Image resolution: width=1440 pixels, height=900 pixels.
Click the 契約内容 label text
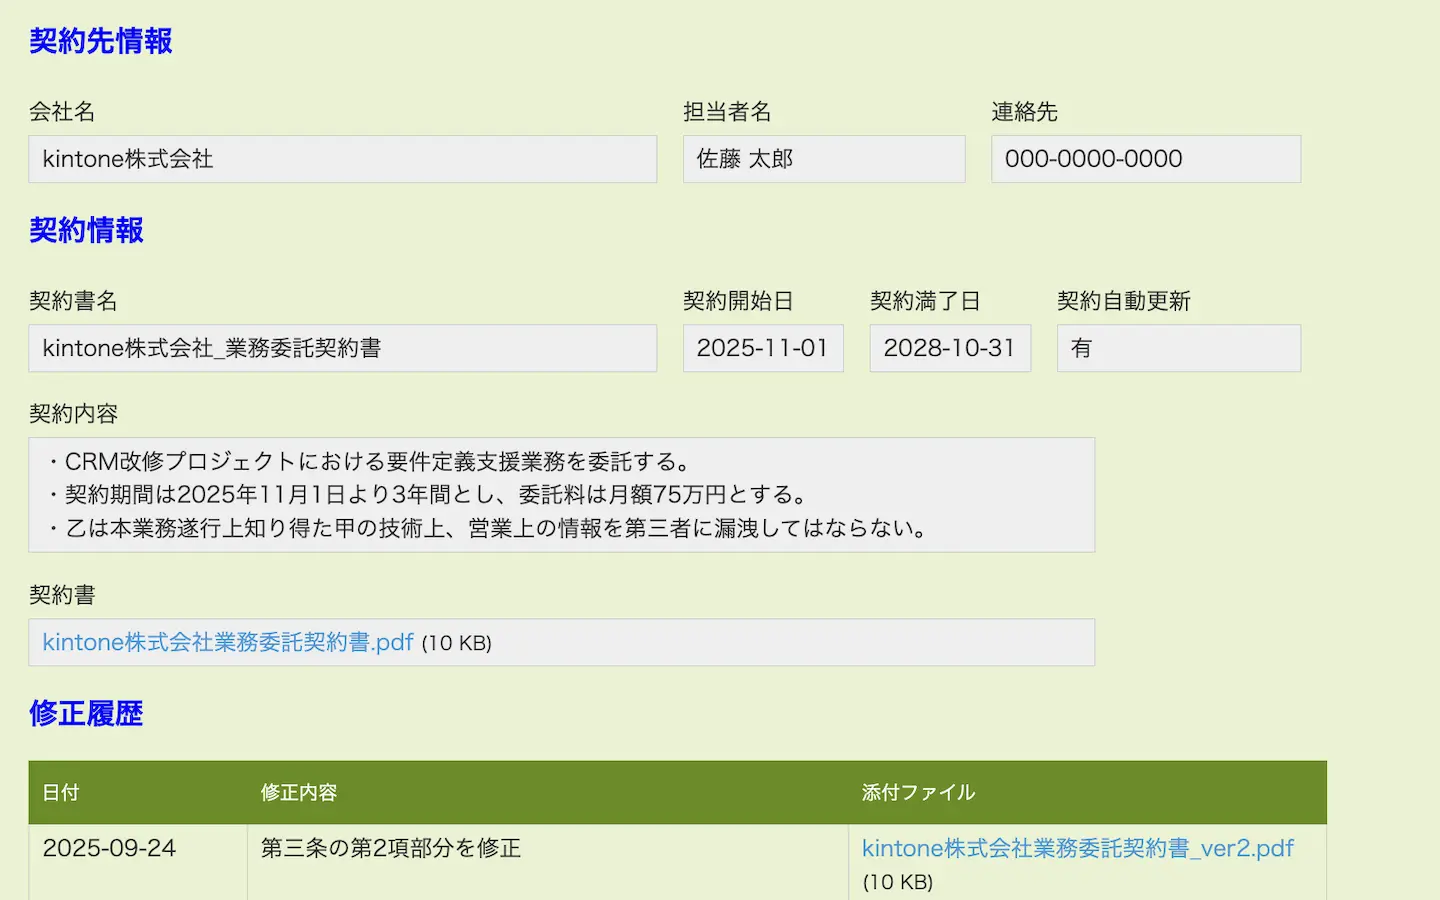74,414
